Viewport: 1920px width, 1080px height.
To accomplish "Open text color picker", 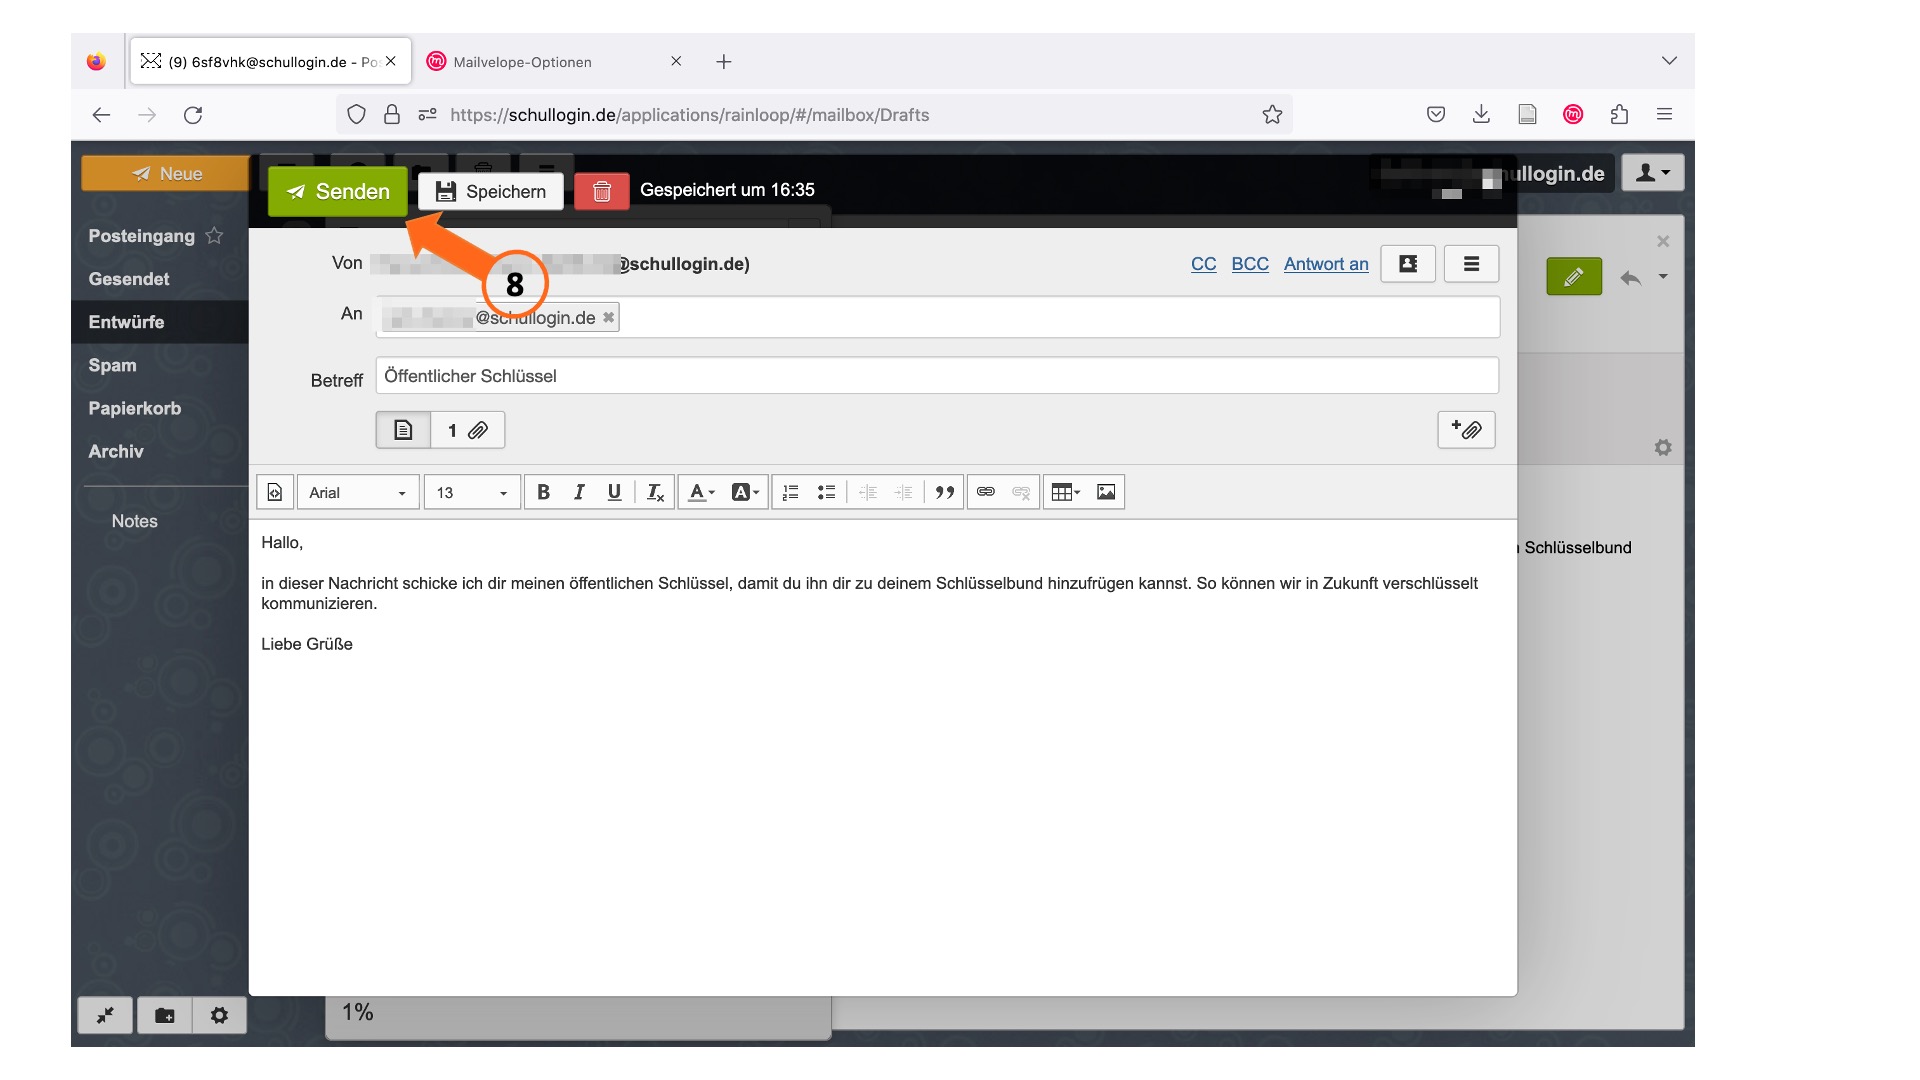I will [702, 492].
